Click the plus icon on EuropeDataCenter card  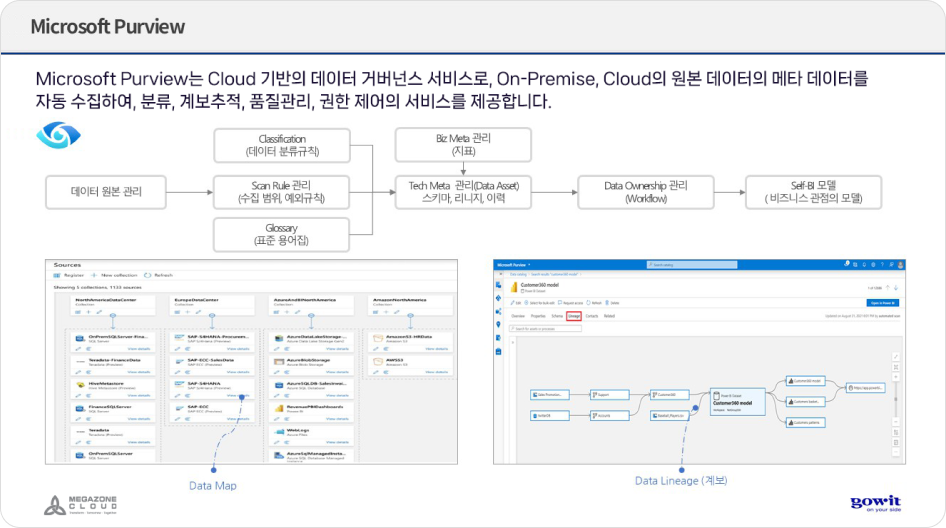click(x=188, y=312)
